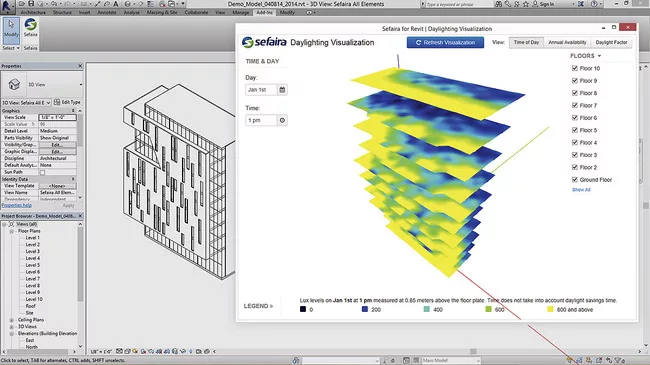Open the calendar picker next to Jan 1st
Screen dimensions: 650x365
click(x=282, y=90)
